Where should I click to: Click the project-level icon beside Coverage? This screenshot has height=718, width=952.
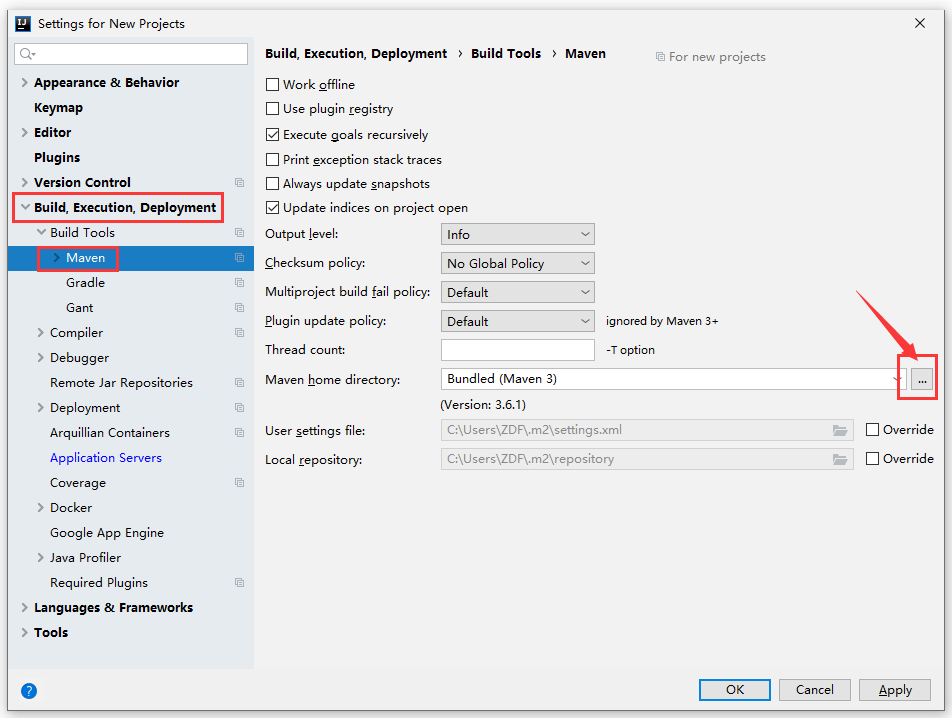coord(239,483)
